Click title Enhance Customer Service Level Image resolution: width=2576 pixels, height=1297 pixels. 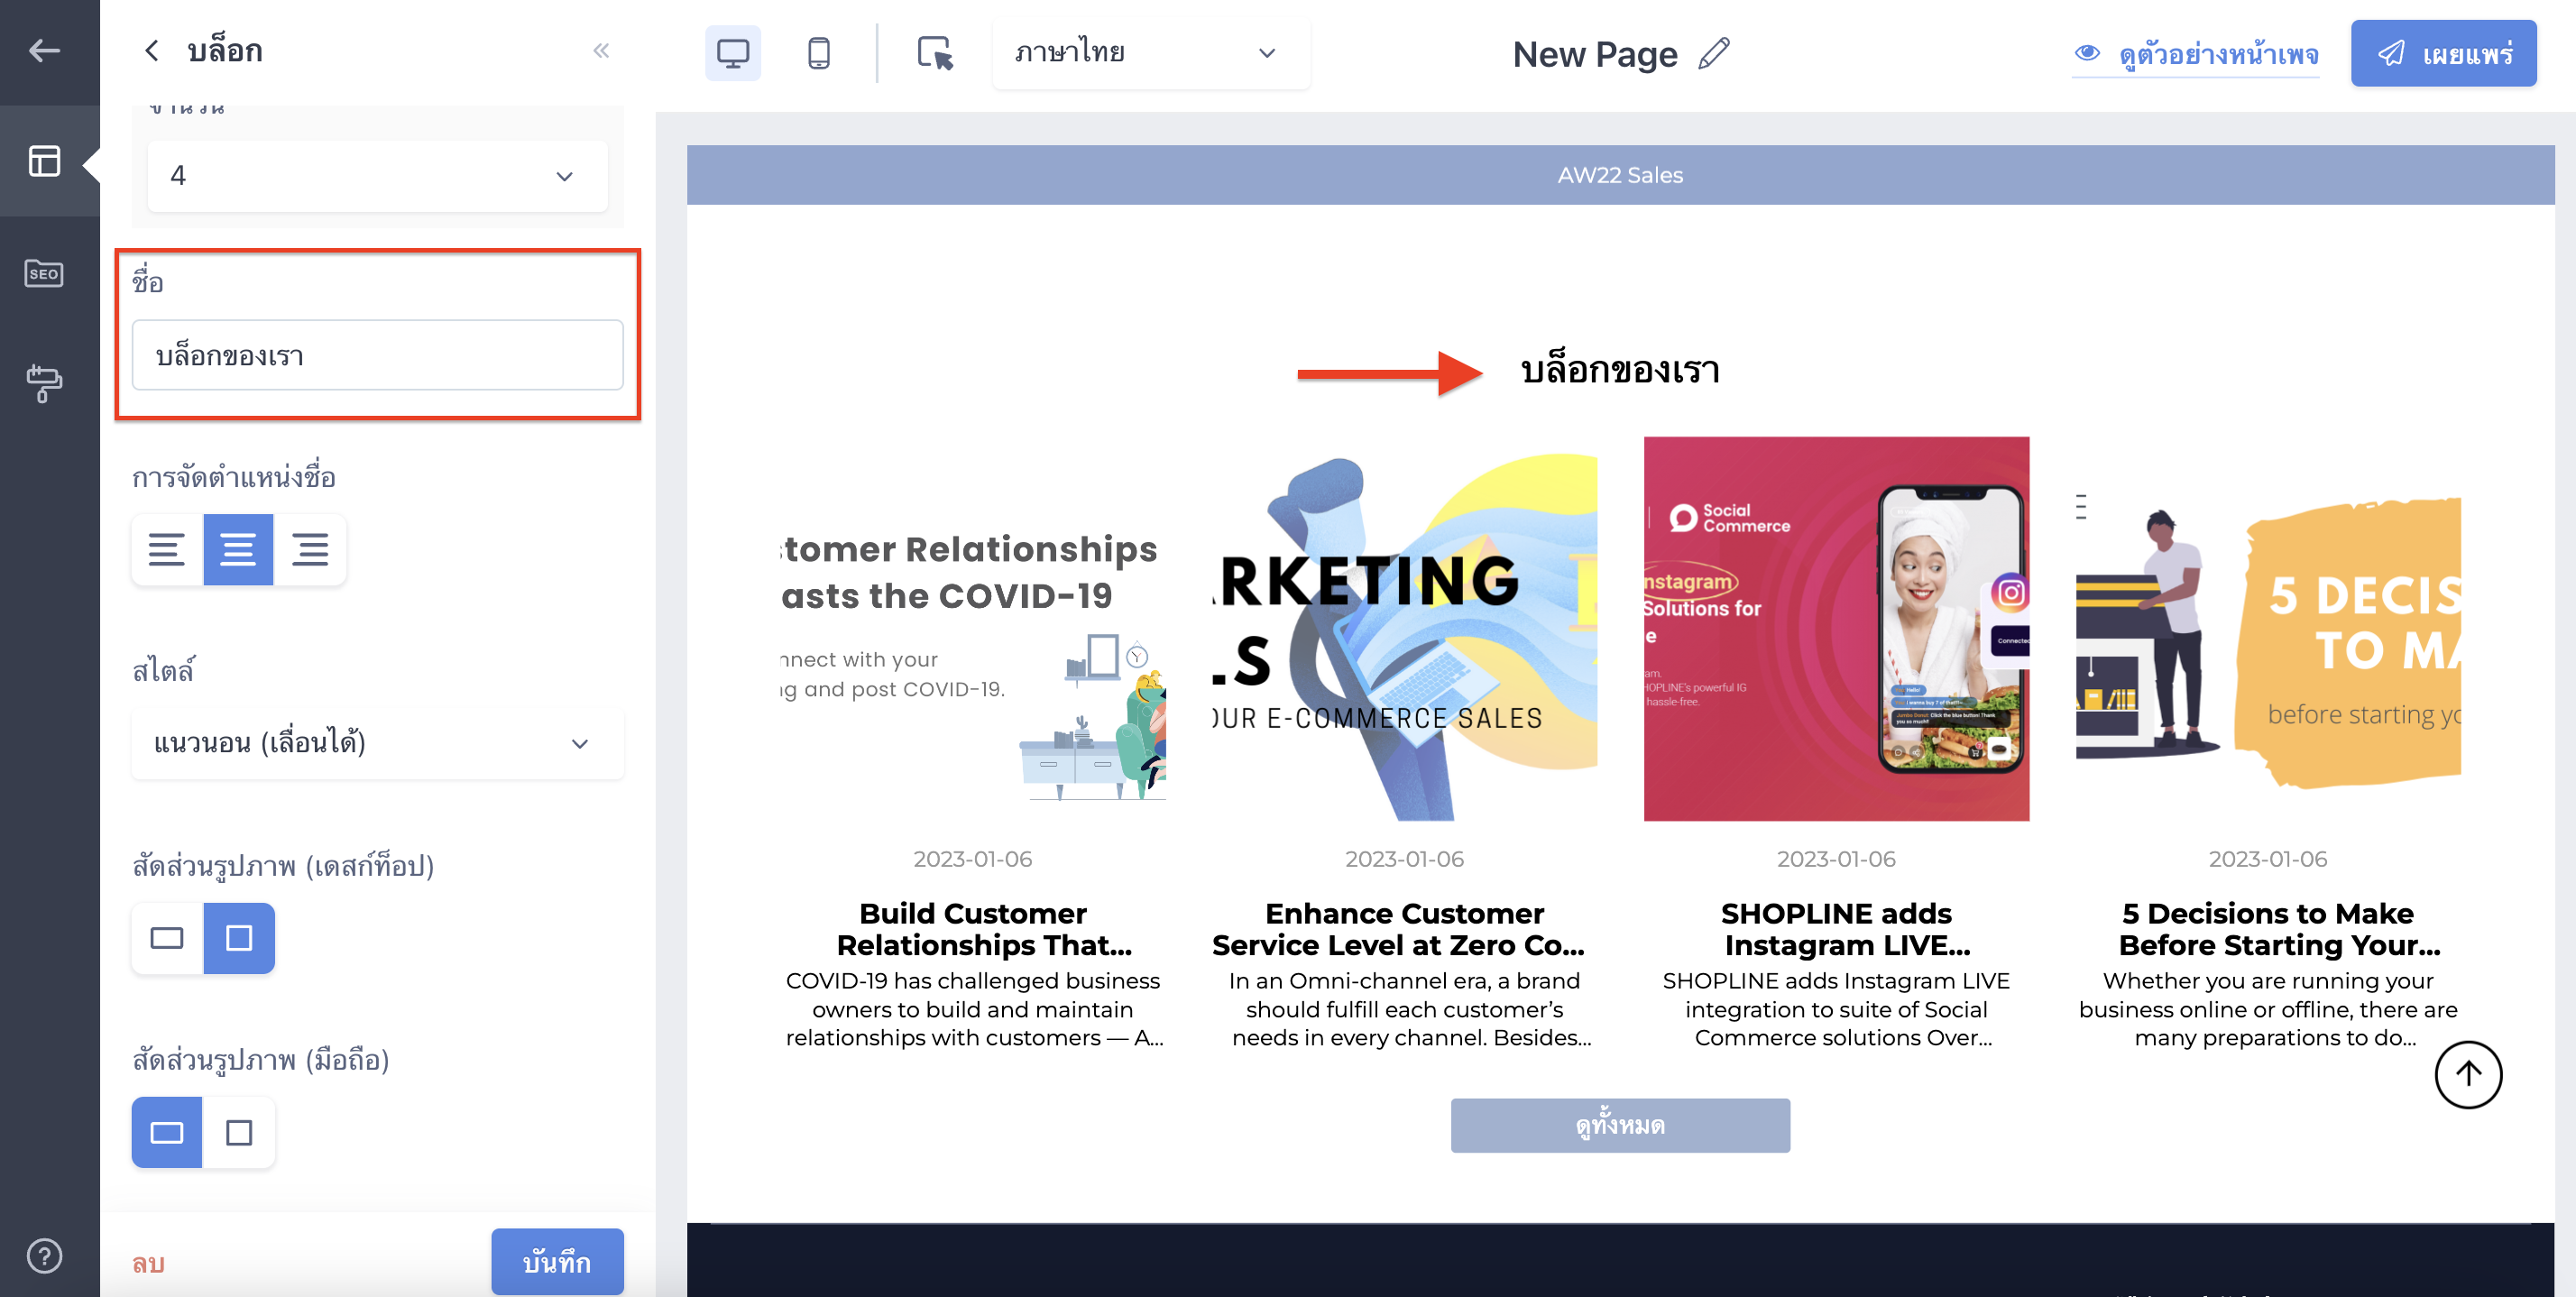pyautogui.click(x=1398, y=929)
